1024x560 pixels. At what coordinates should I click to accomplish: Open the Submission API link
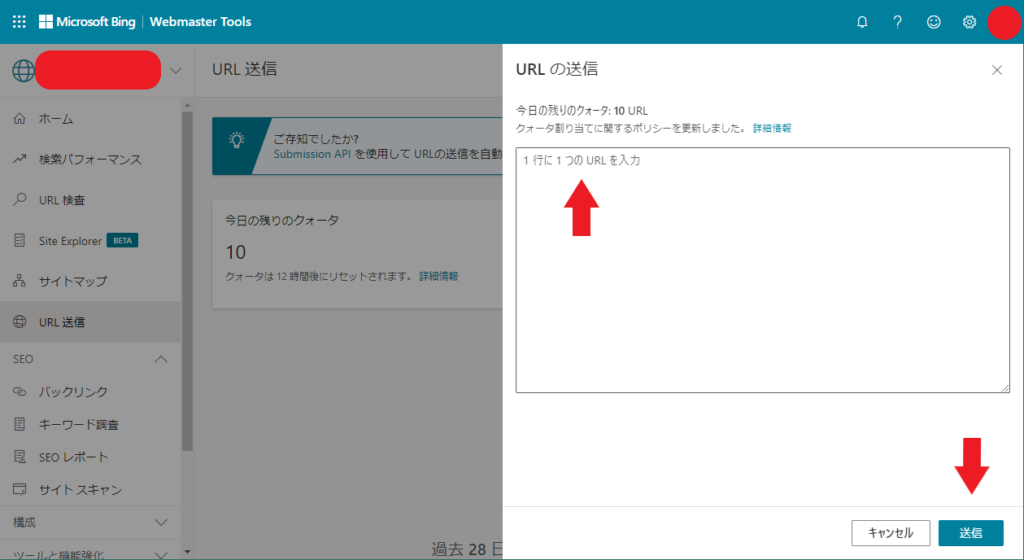[312, 154]
